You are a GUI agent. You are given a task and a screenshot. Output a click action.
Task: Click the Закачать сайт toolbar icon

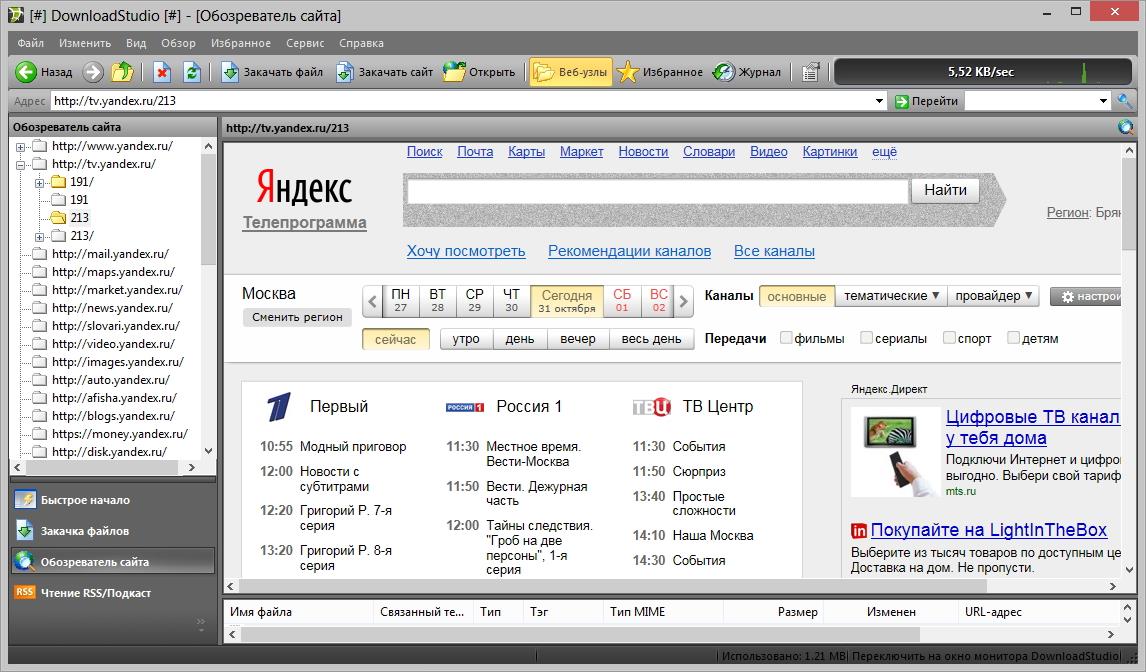[x=344, y=72]
